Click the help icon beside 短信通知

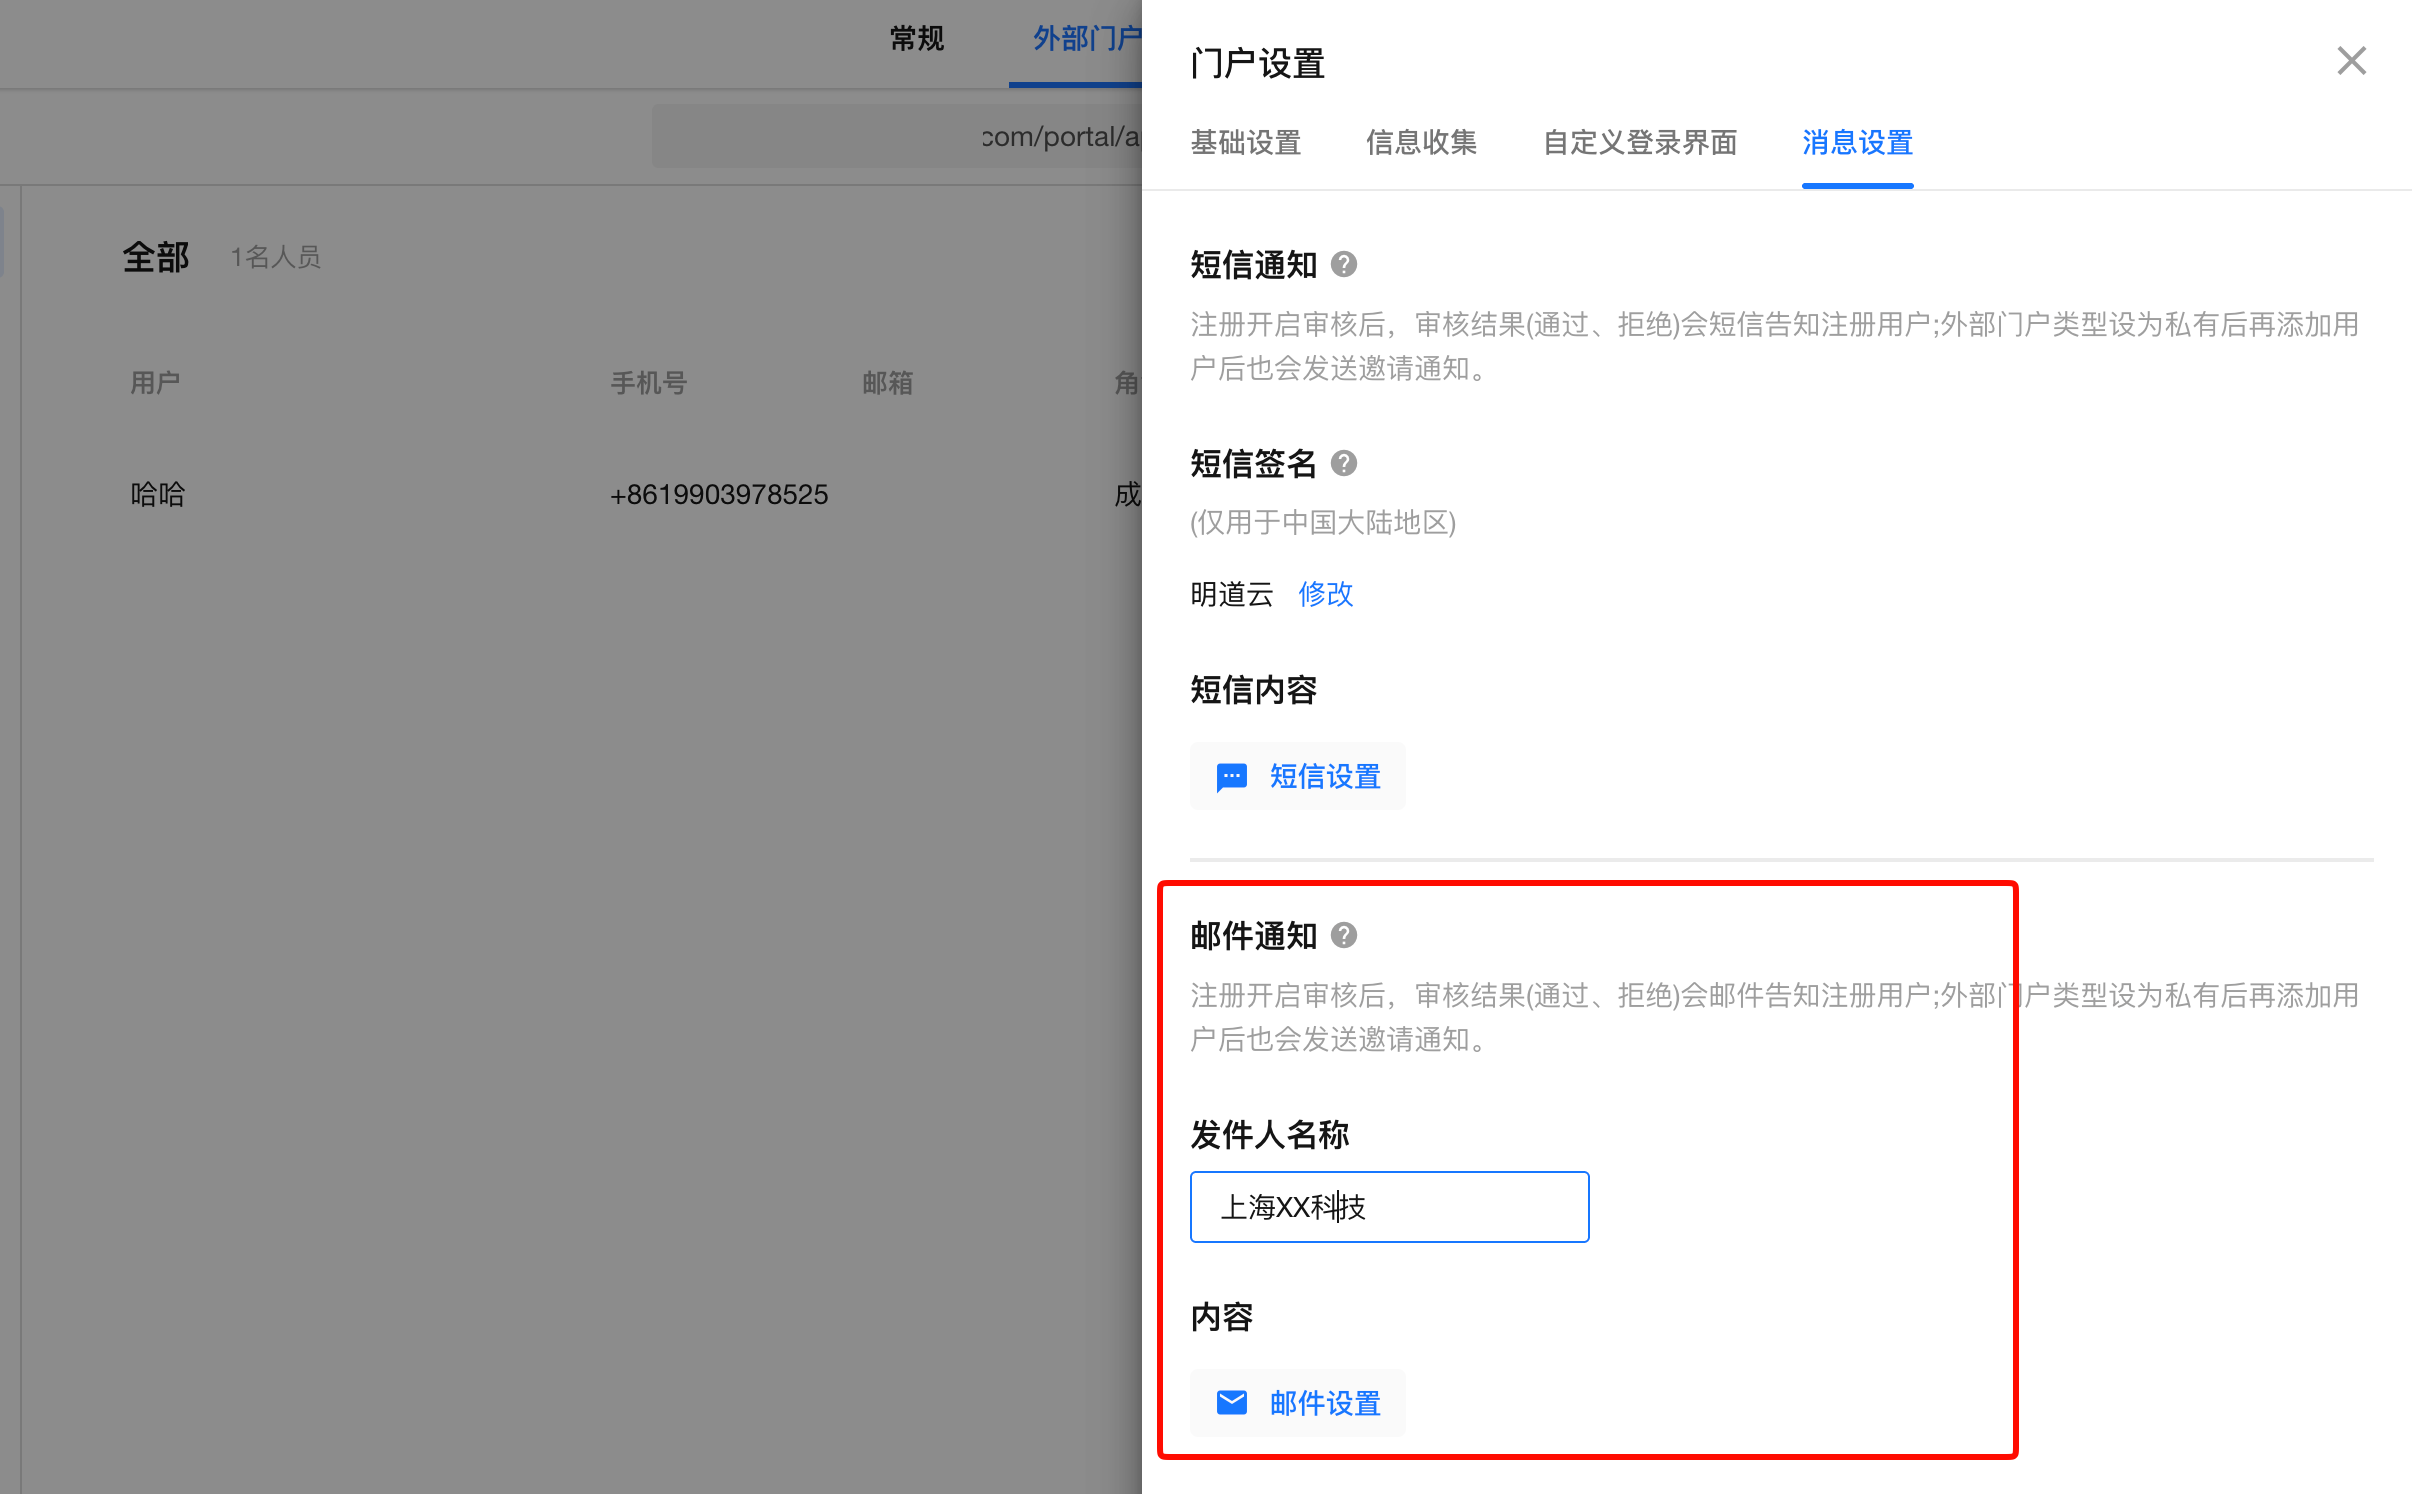click(1344, 265)
